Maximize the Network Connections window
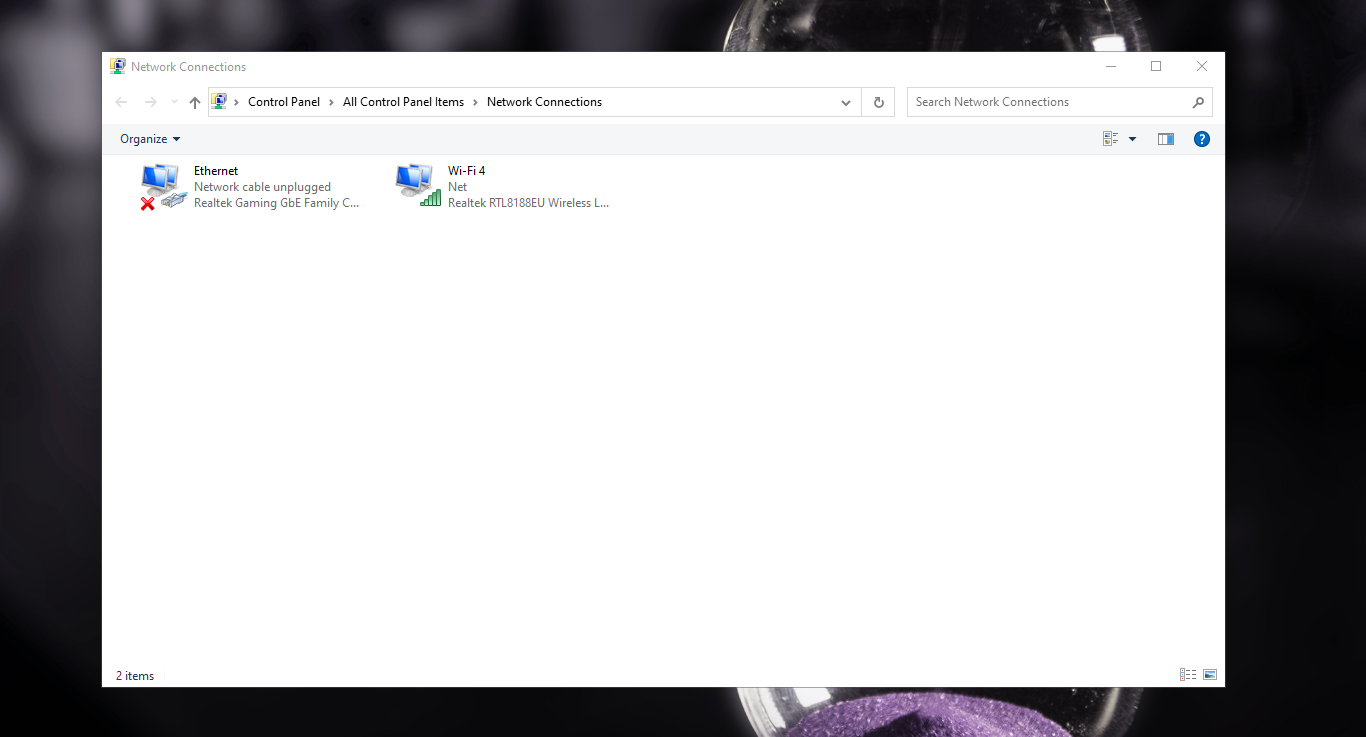 pyautogui.click(x=1156, y=66)
